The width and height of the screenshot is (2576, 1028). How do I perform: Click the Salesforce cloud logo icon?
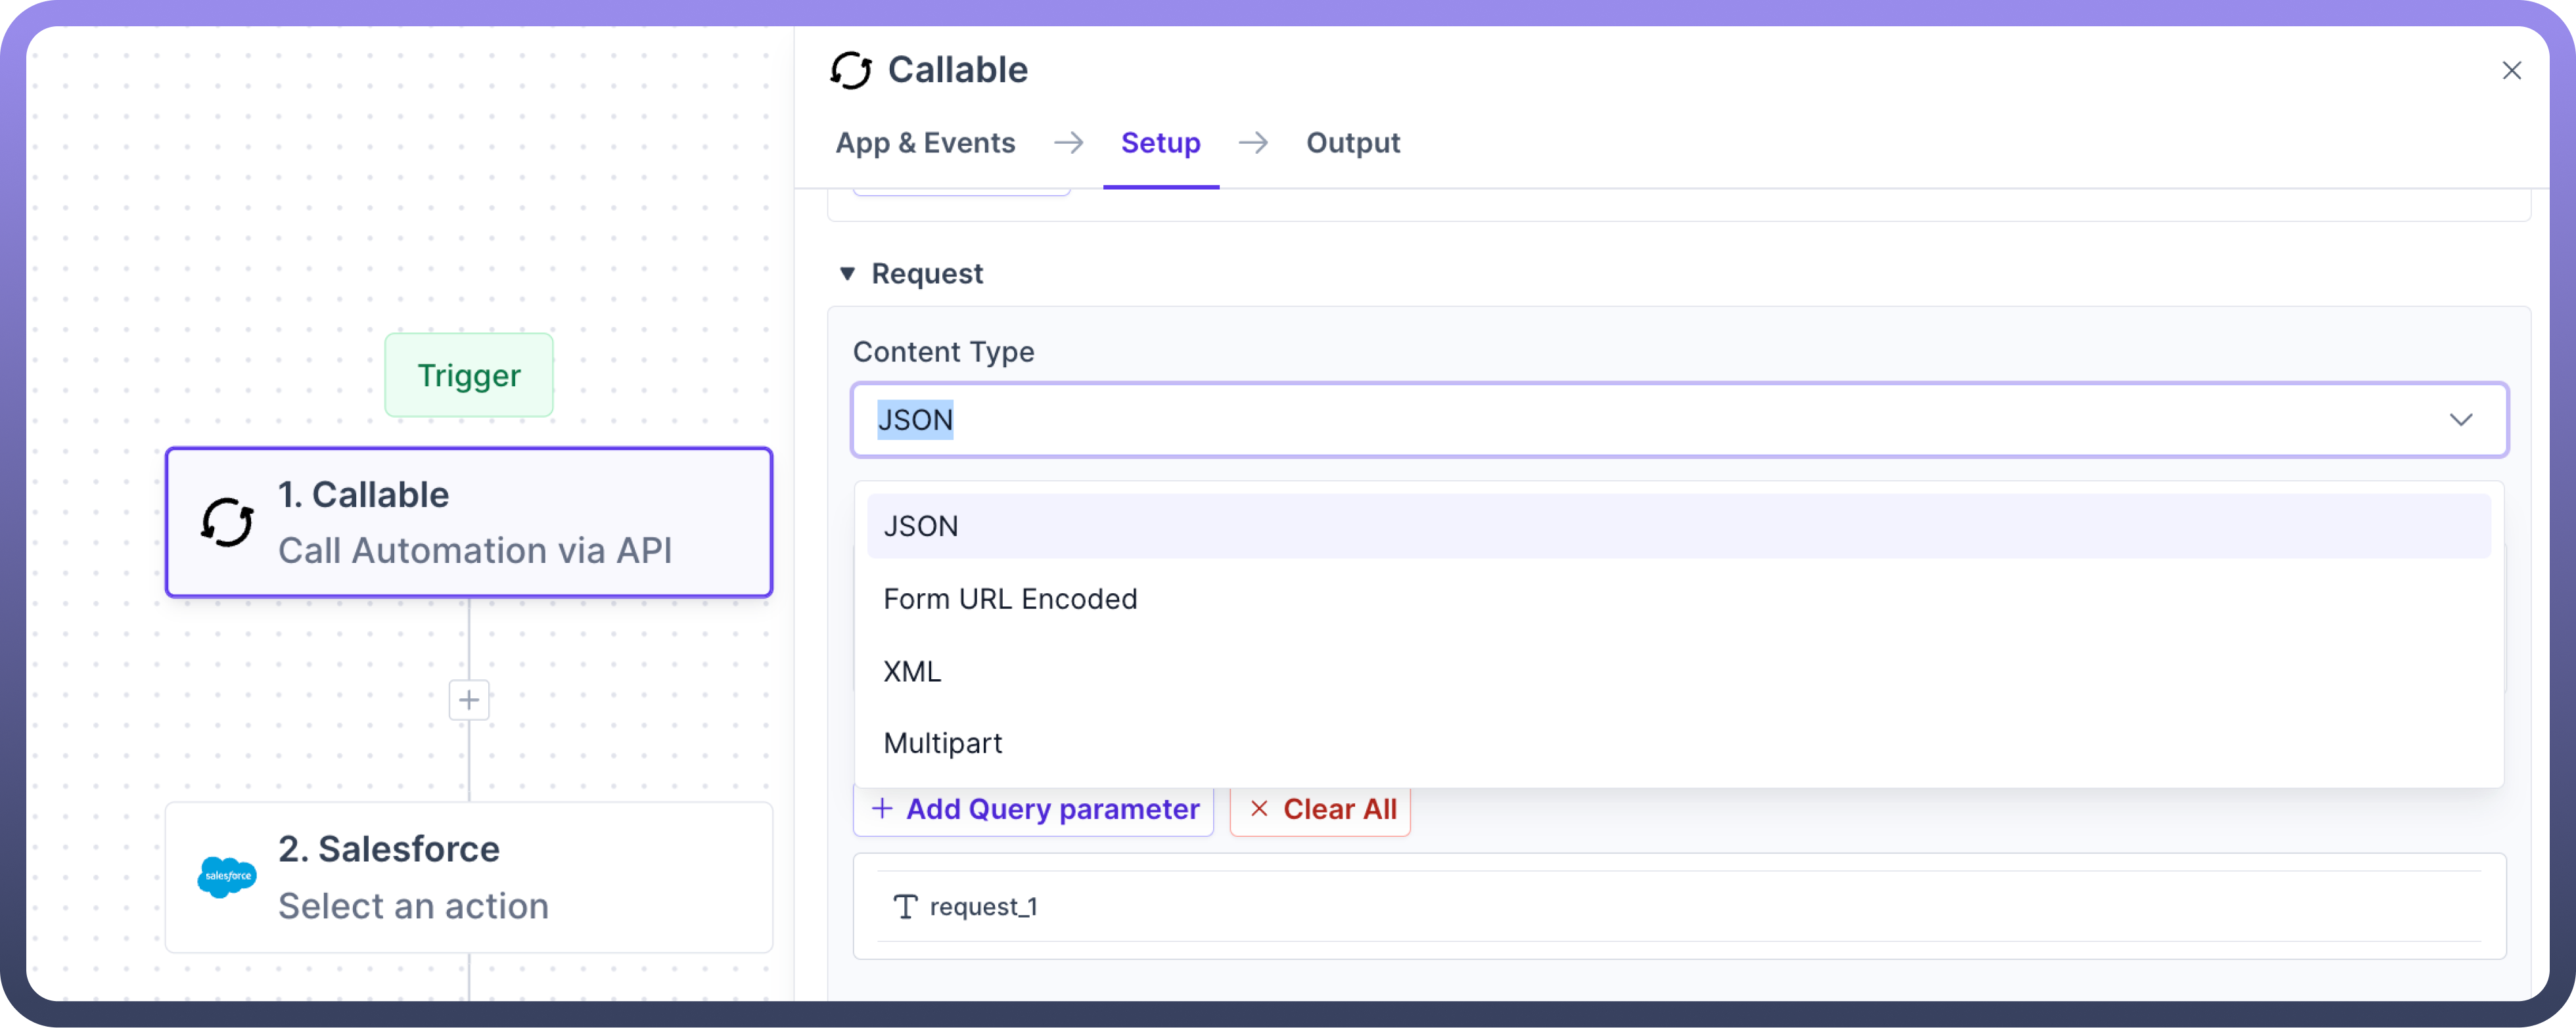(x=227, y=876)
